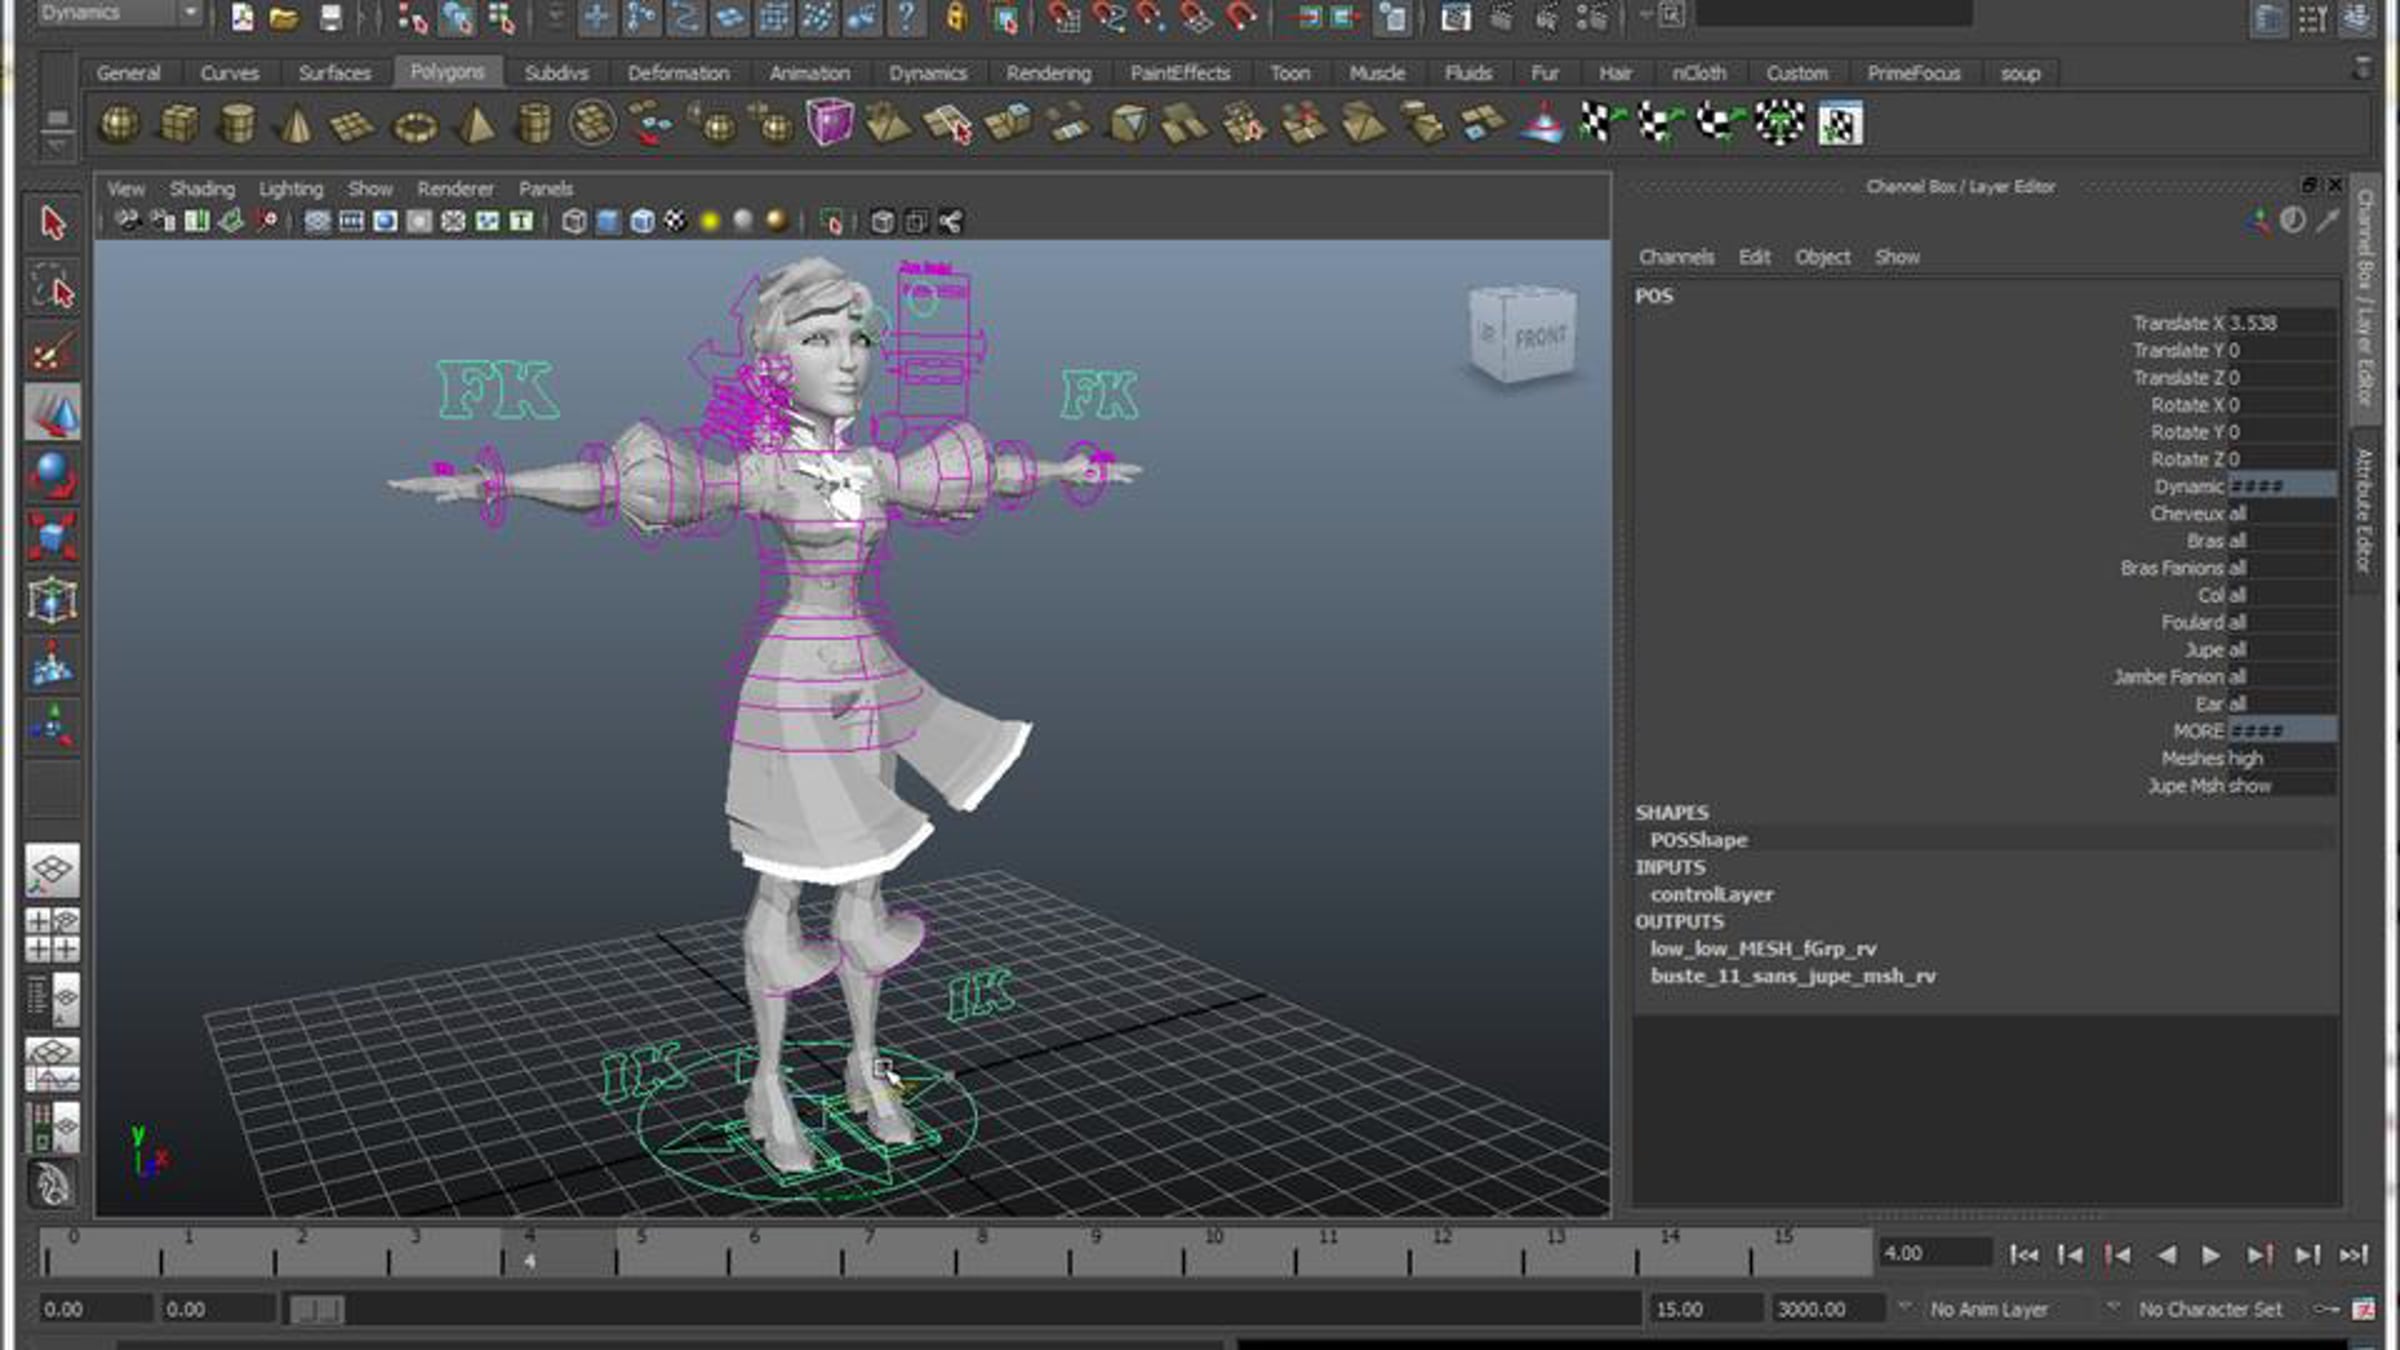2400x1350 pixels.
Task: Open the Shading panel menu
Action: tap(202, 189)
